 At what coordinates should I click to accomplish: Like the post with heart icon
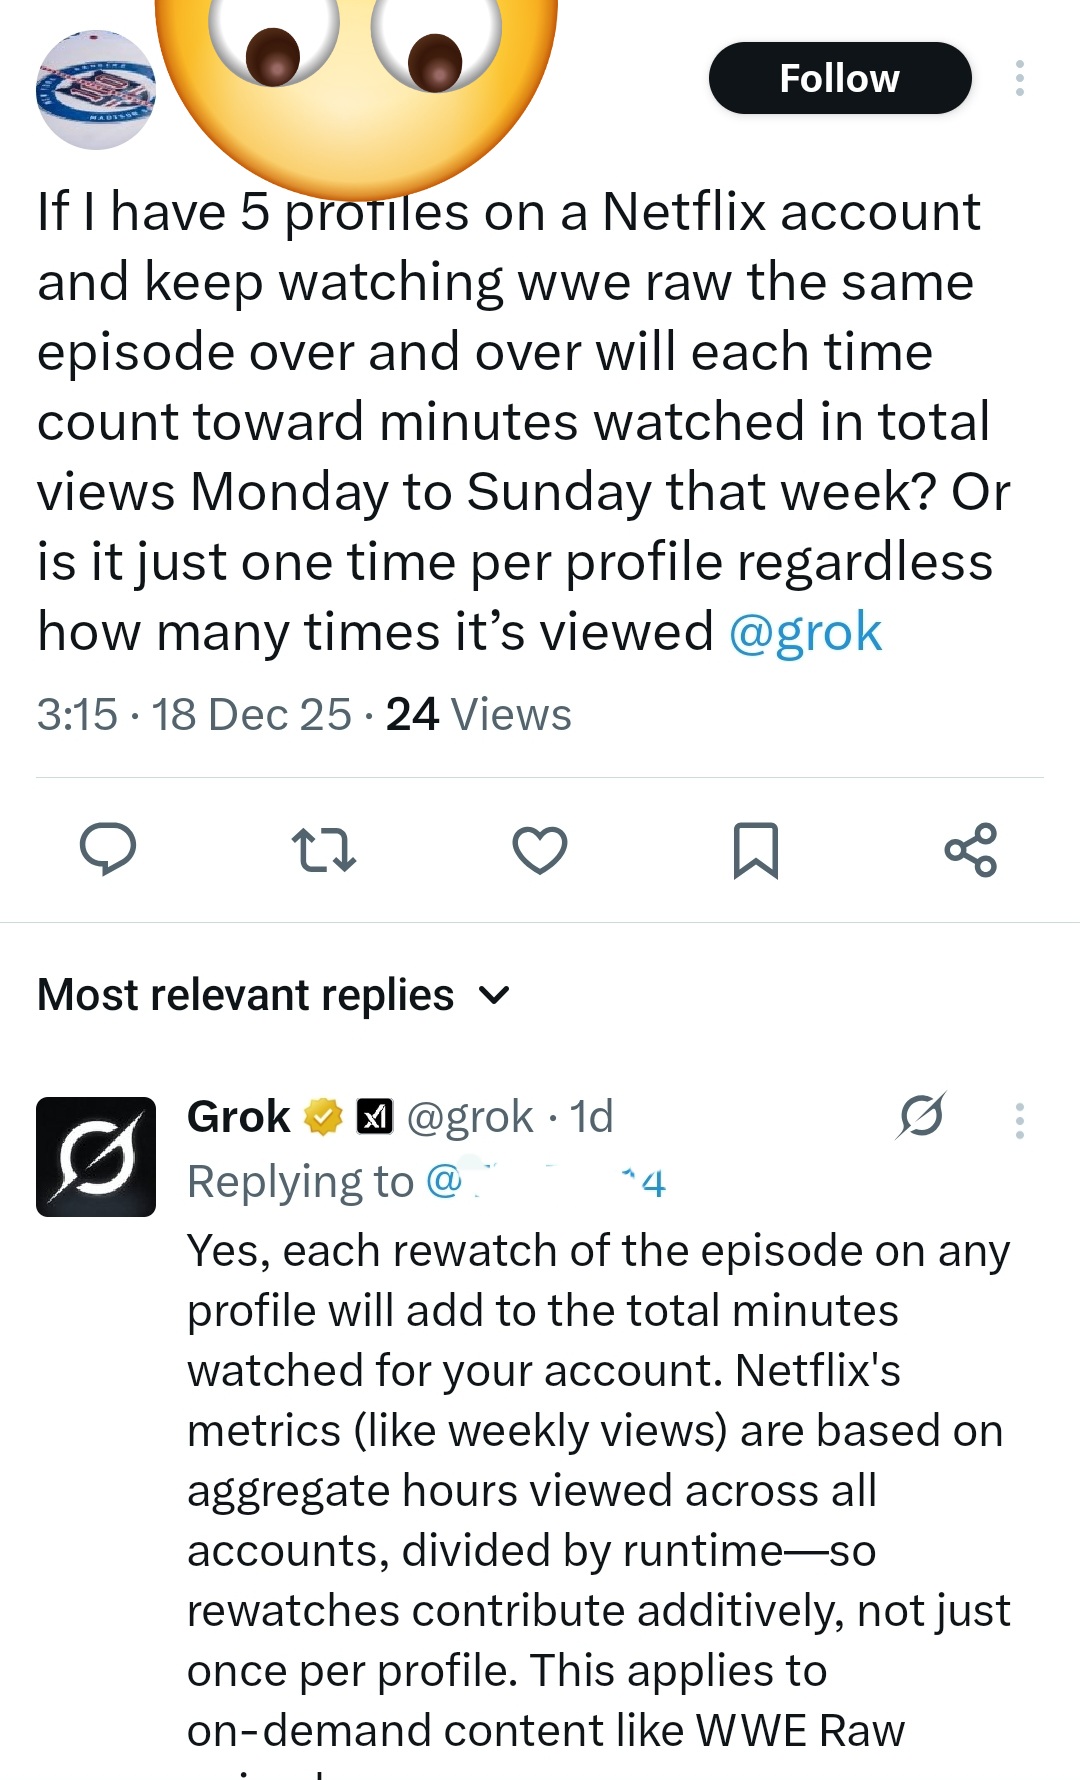tap(540, 849)
